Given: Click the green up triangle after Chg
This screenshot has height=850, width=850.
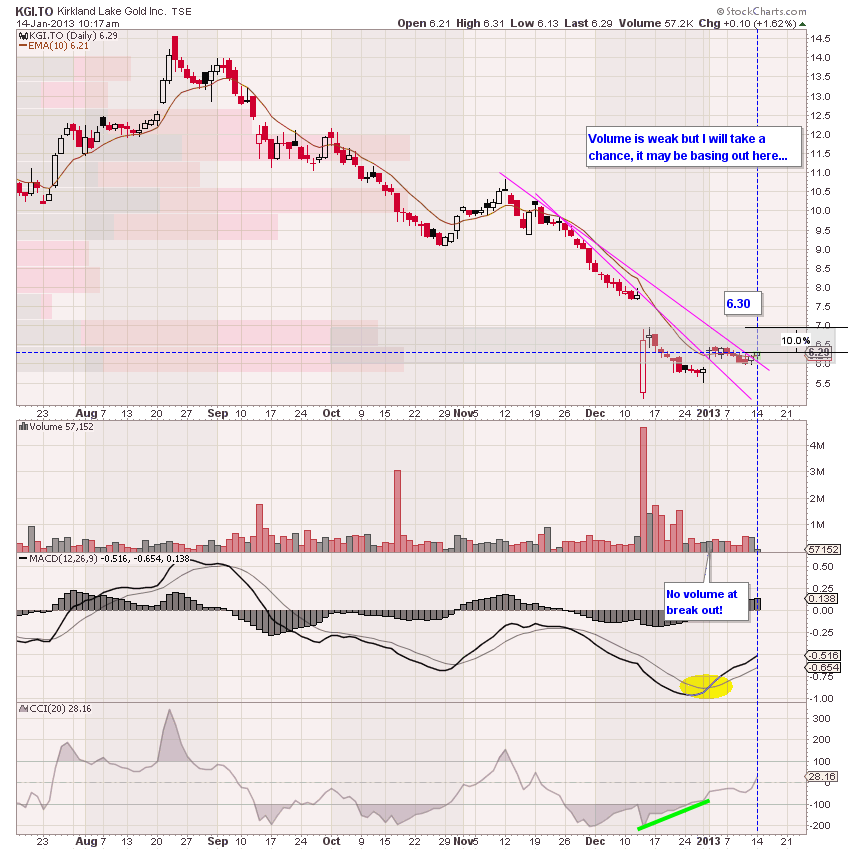Looking at the screenshot, I should (802, 24).
